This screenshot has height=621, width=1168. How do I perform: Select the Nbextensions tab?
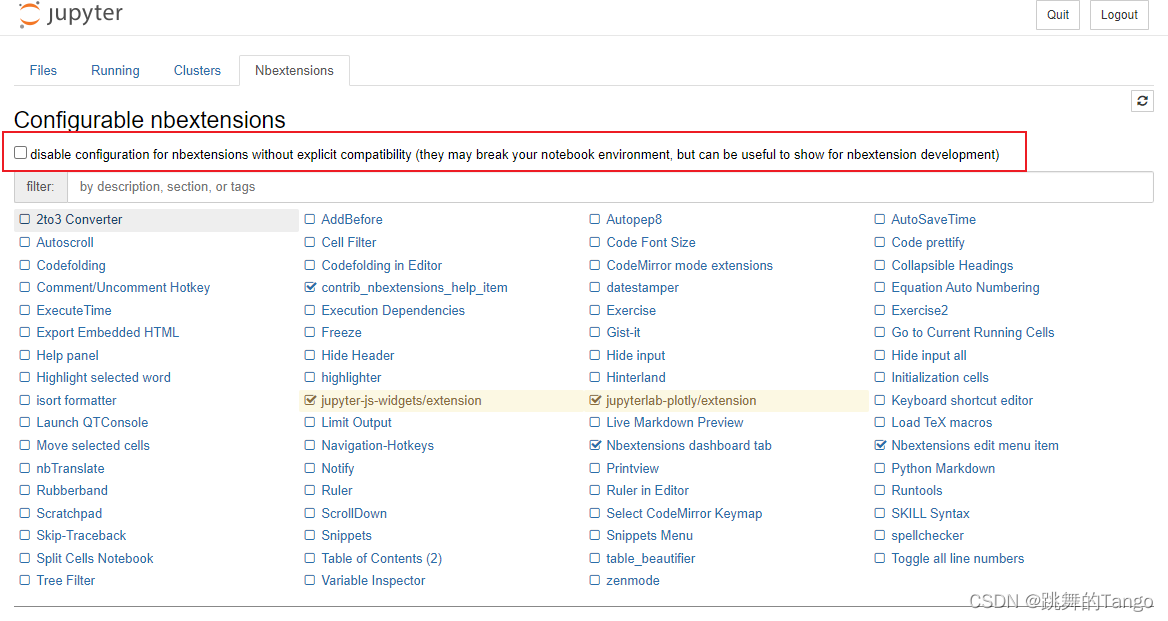pyautogui.click(x=294, y=70)
